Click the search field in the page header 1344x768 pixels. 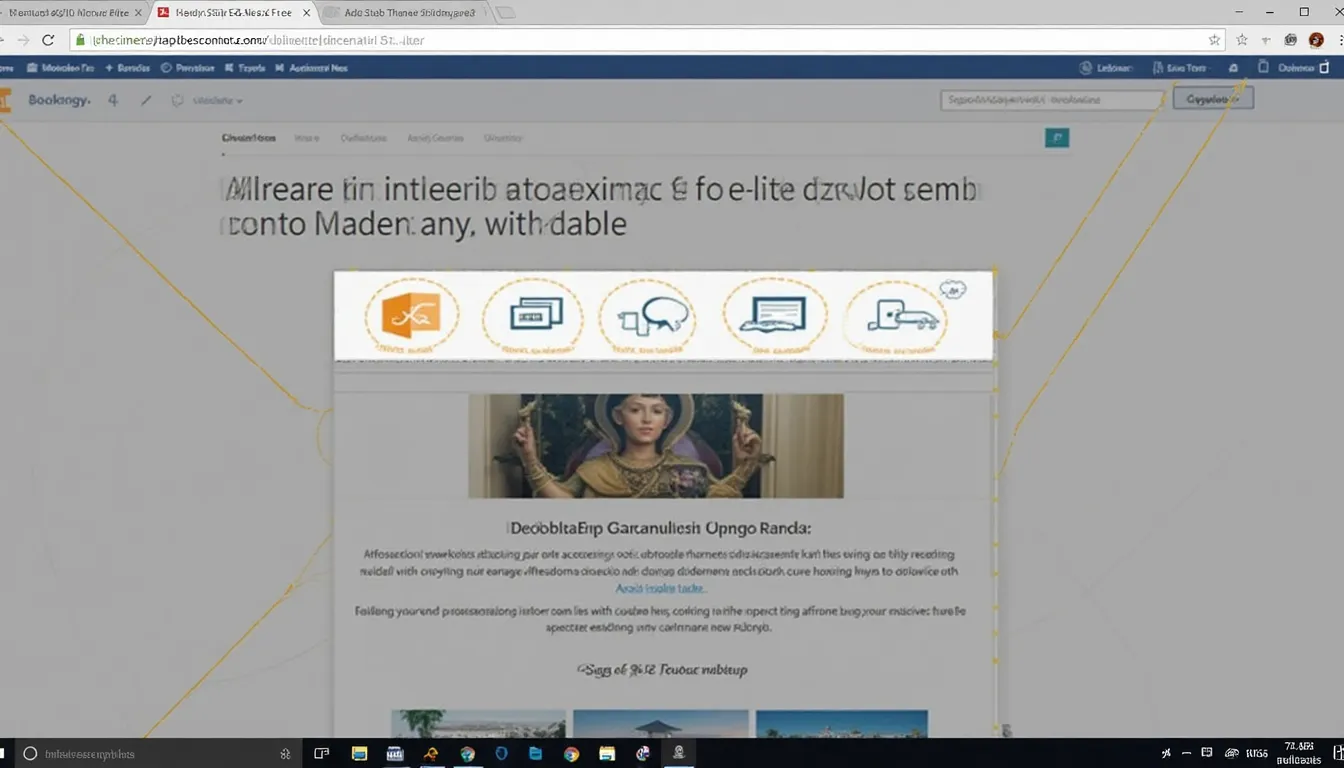tap(1052, 100)
